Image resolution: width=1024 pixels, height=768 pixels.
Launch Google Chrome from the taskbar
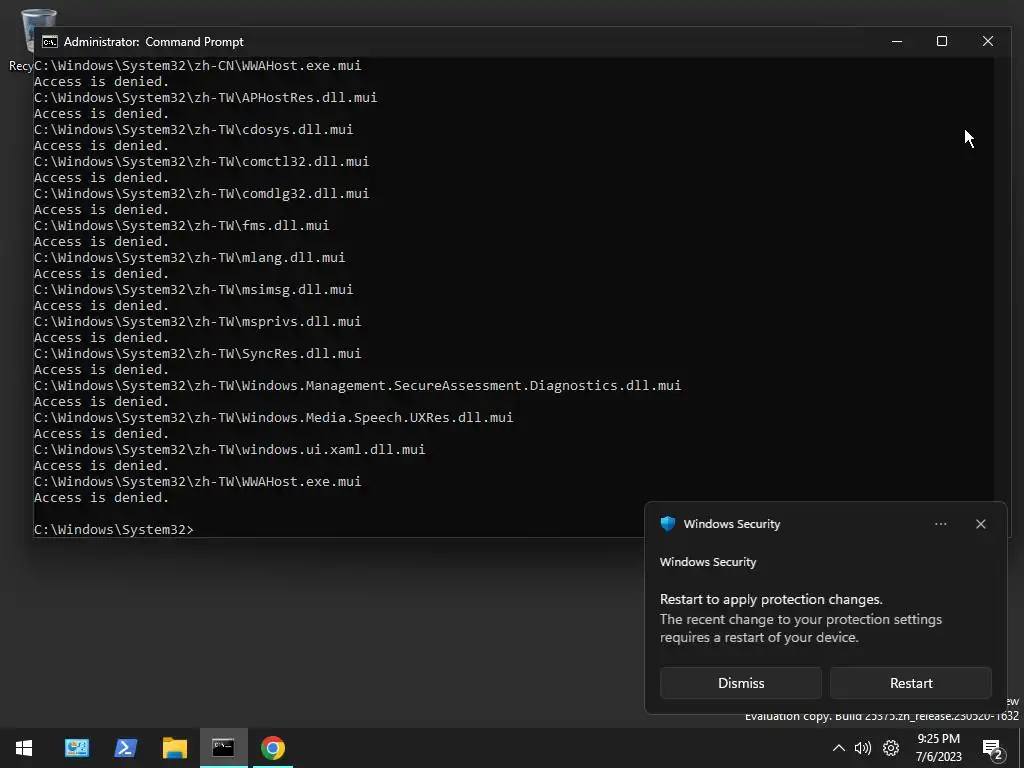tap(273, 748)
